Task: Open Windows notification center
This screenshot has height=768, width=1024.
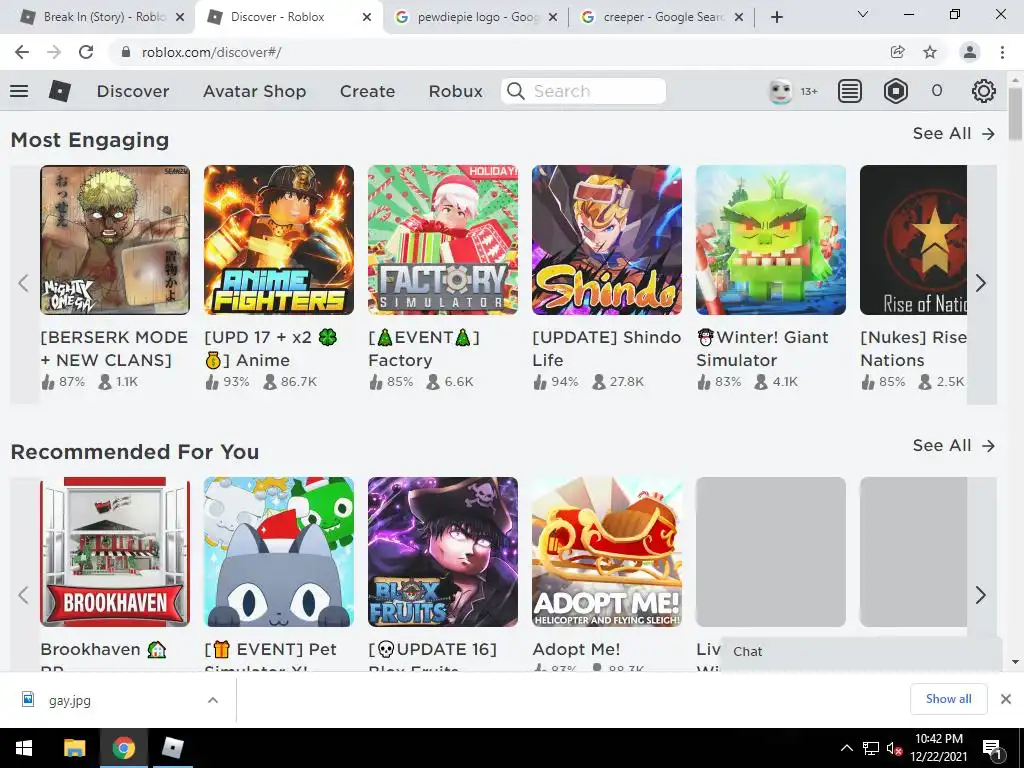Action: (991, 749)
